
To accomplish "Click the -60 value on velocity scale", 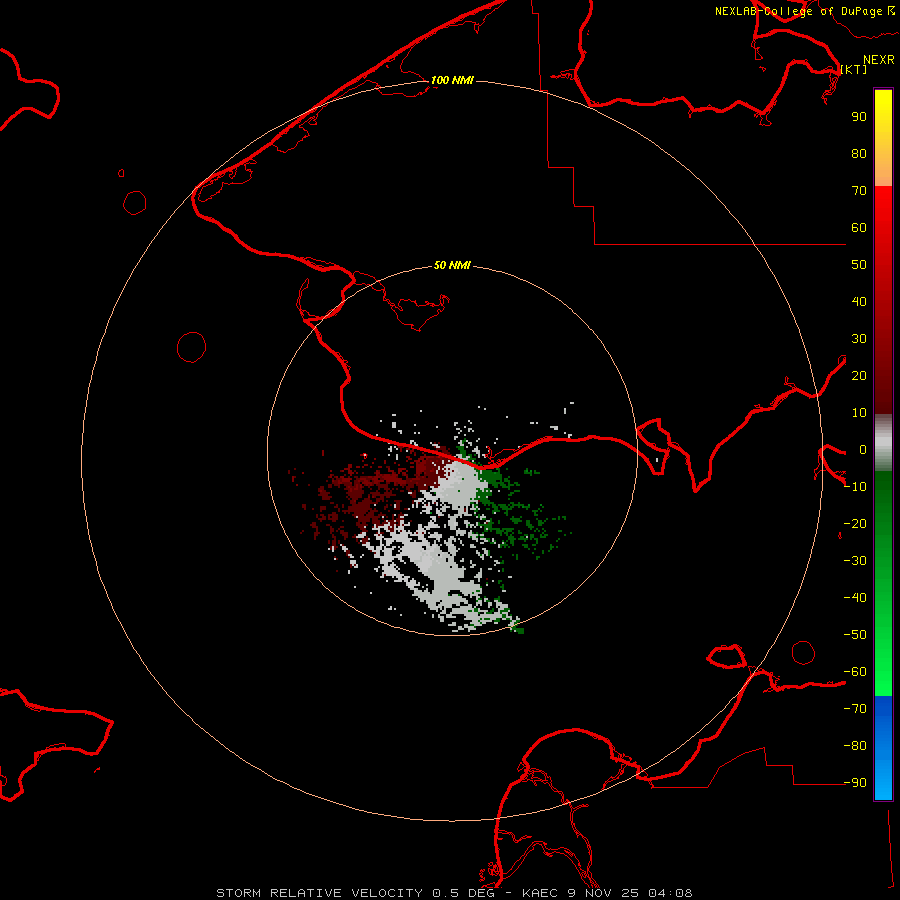I will click(855, 672).
